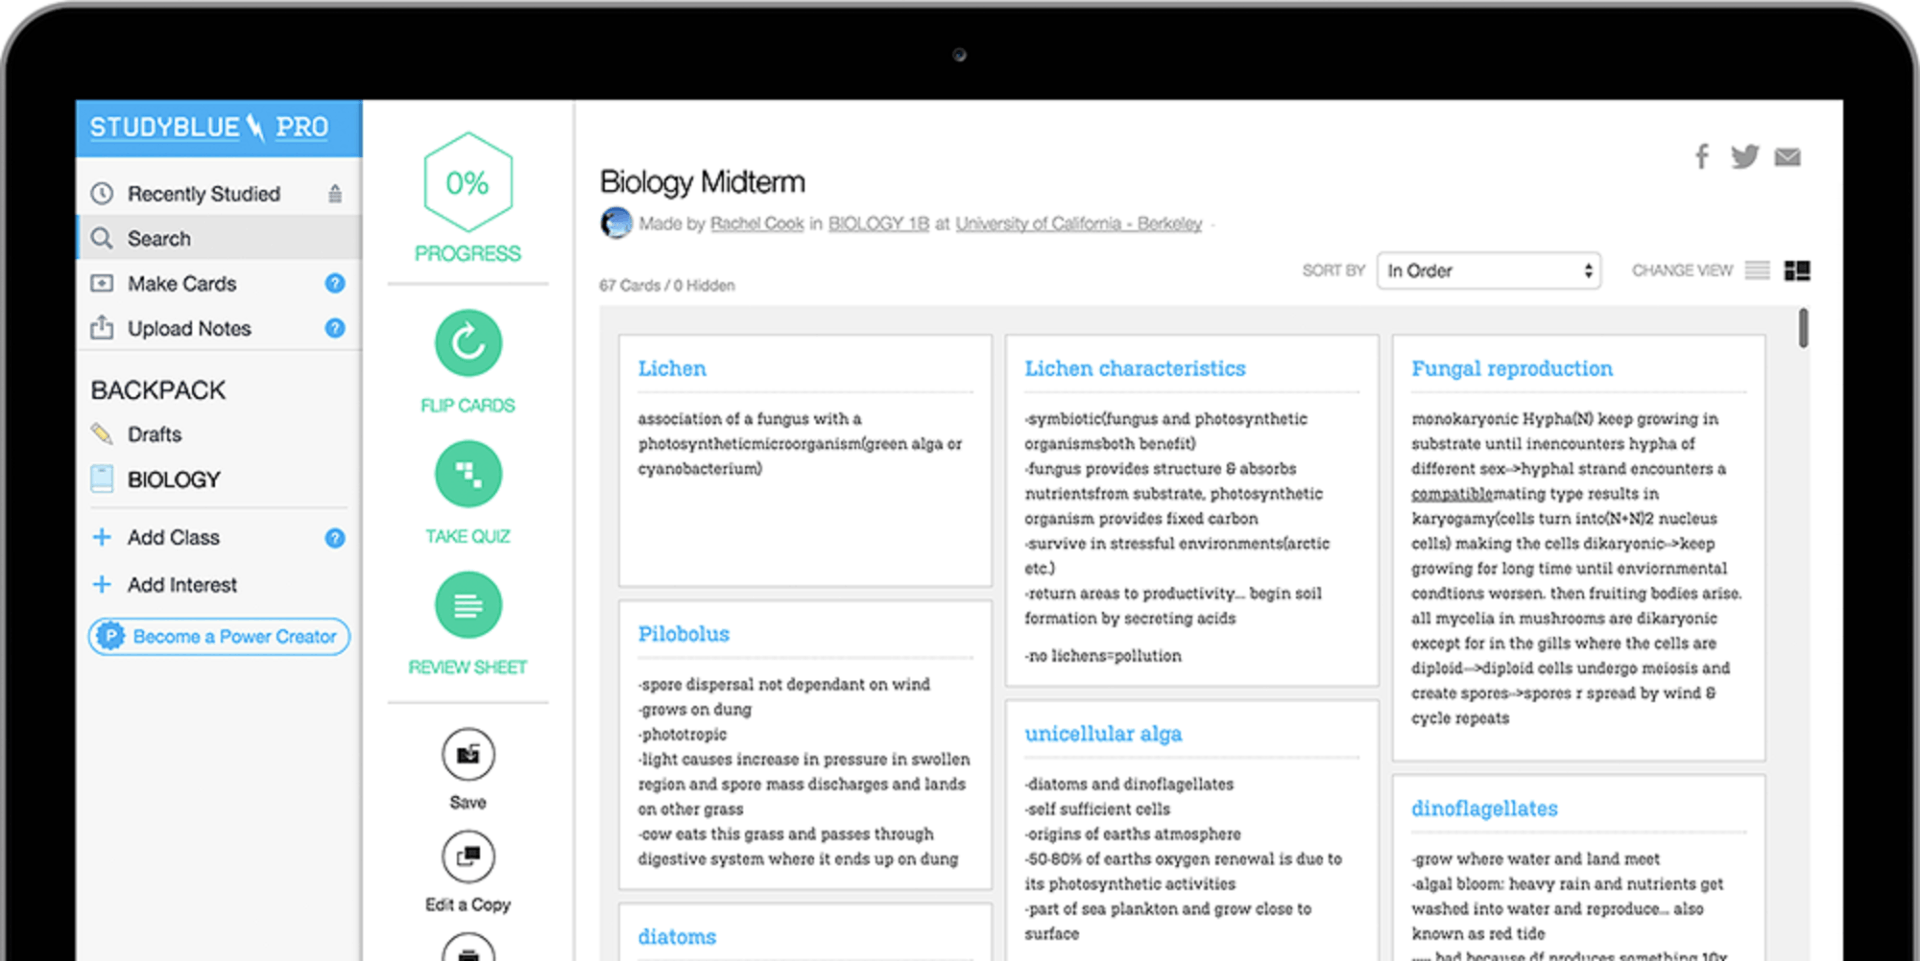Click the 0% progress hexagon
Screen dimensions: 1920x961
click(x=468, y=182)
